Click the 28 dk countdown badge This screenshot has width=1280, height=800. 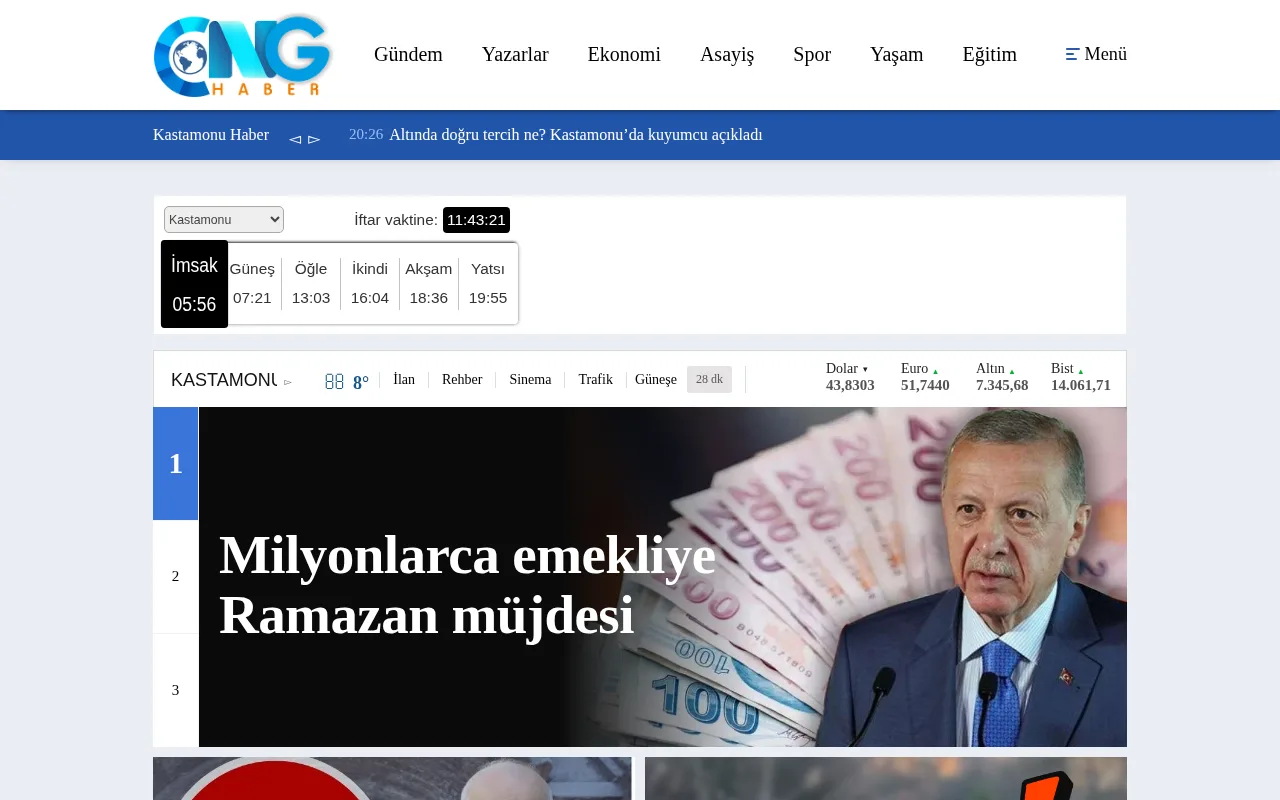pyautogui.click(x=709, y=379)
